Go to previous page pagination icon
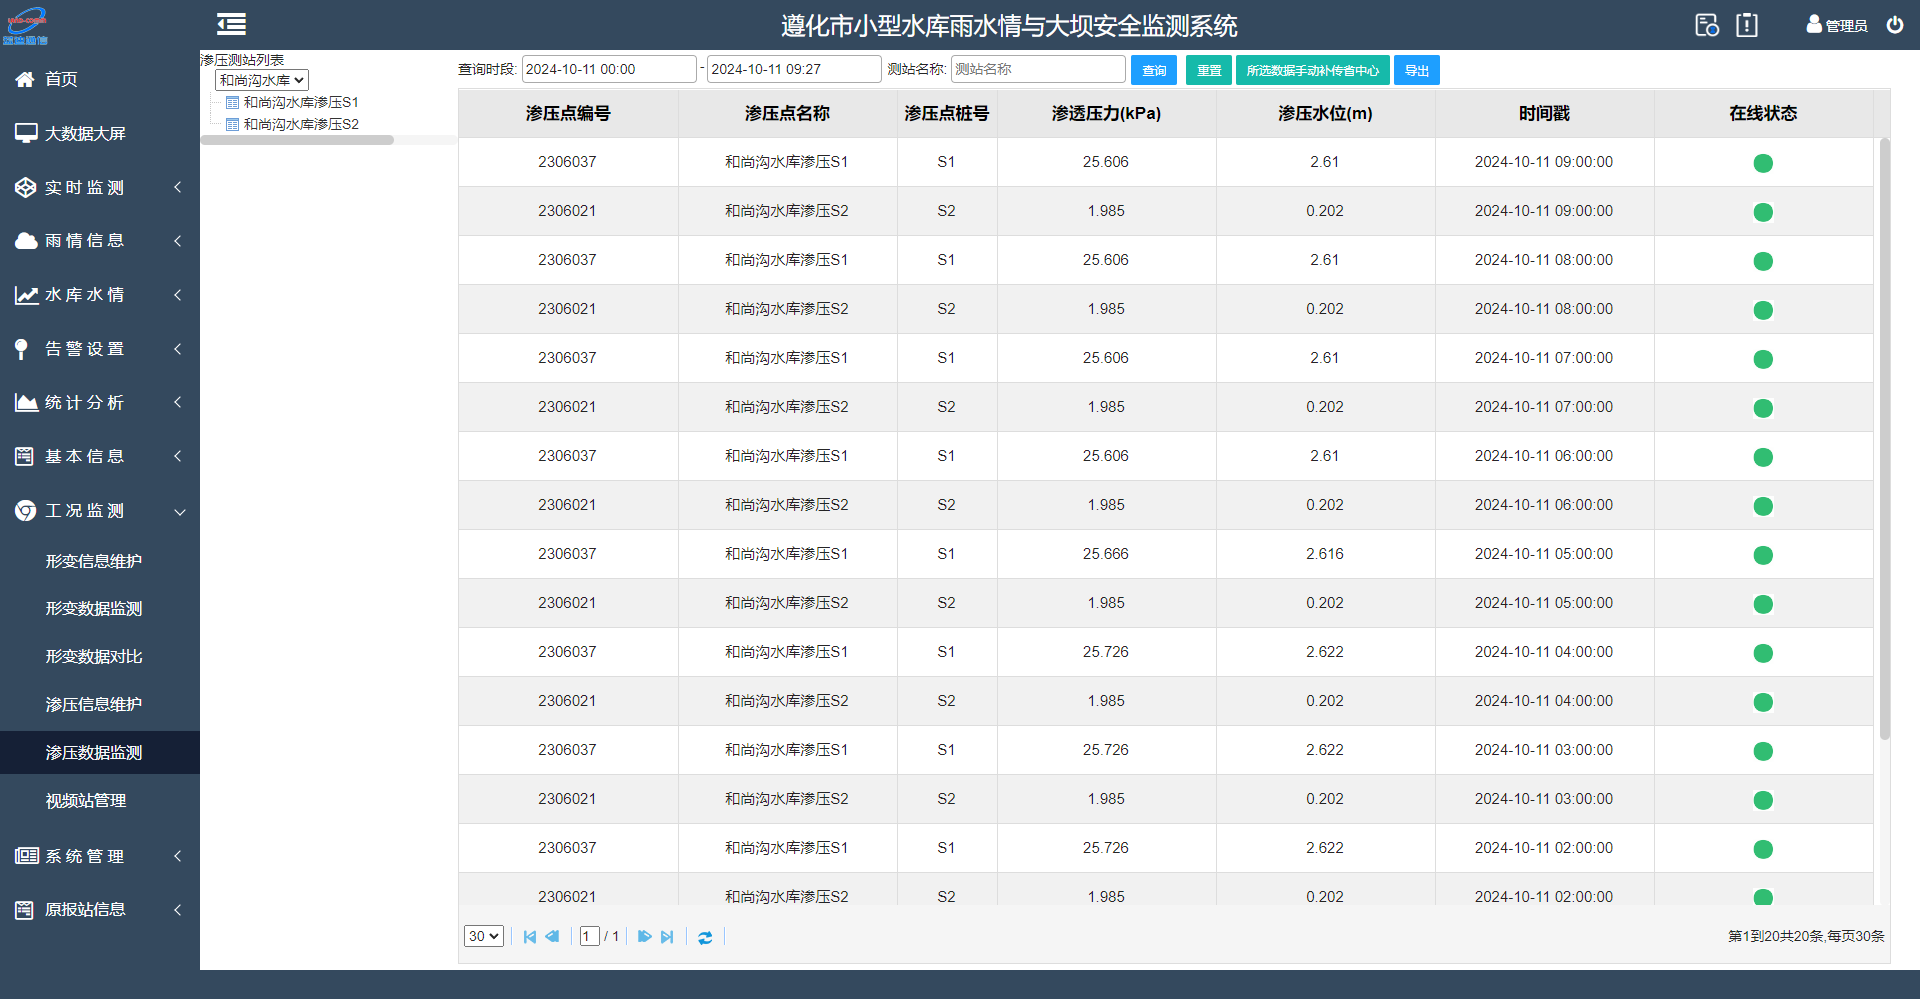Viewport: 1920px width, 999px height. click(552, 937)
